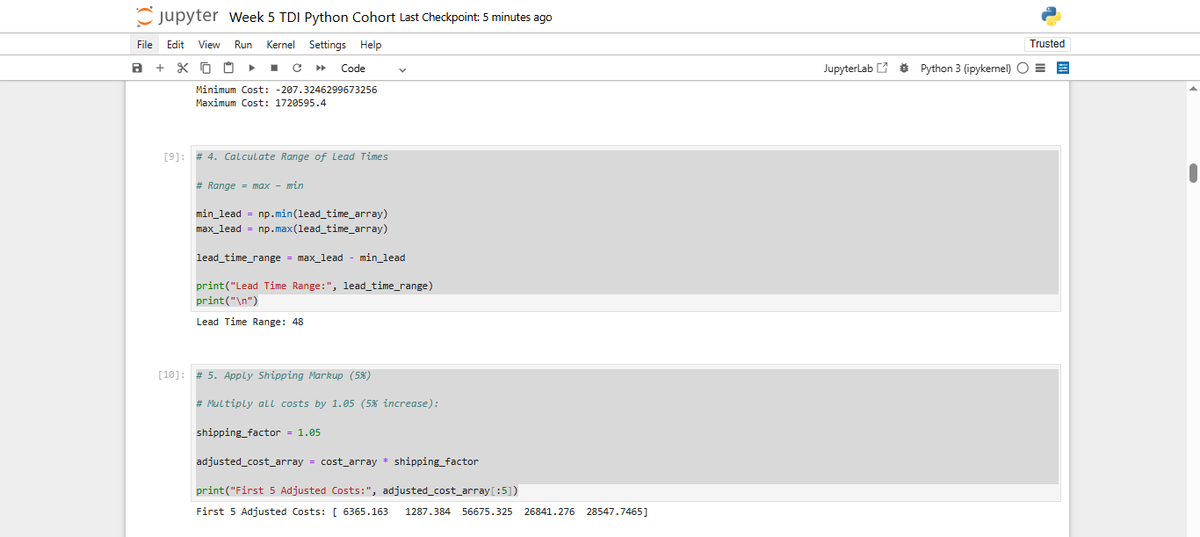The width and height of the screenshot is (1200, 537).
Task: Enable the debugger bug icon
Action: 904,69
